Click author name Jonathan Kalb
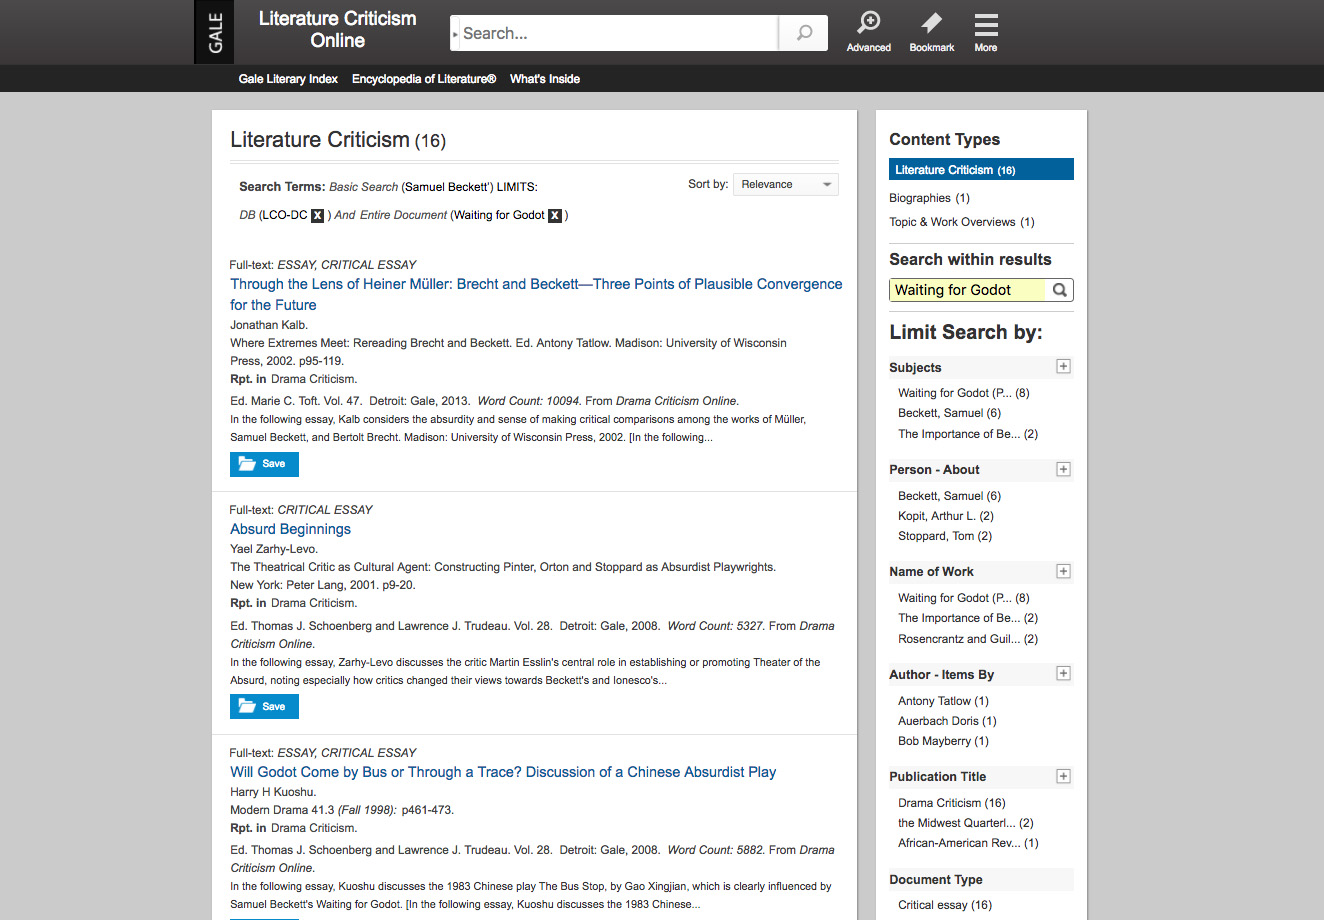Image resolution: width=1324 pixels, height=920 pixels. [x=269, y=325]
